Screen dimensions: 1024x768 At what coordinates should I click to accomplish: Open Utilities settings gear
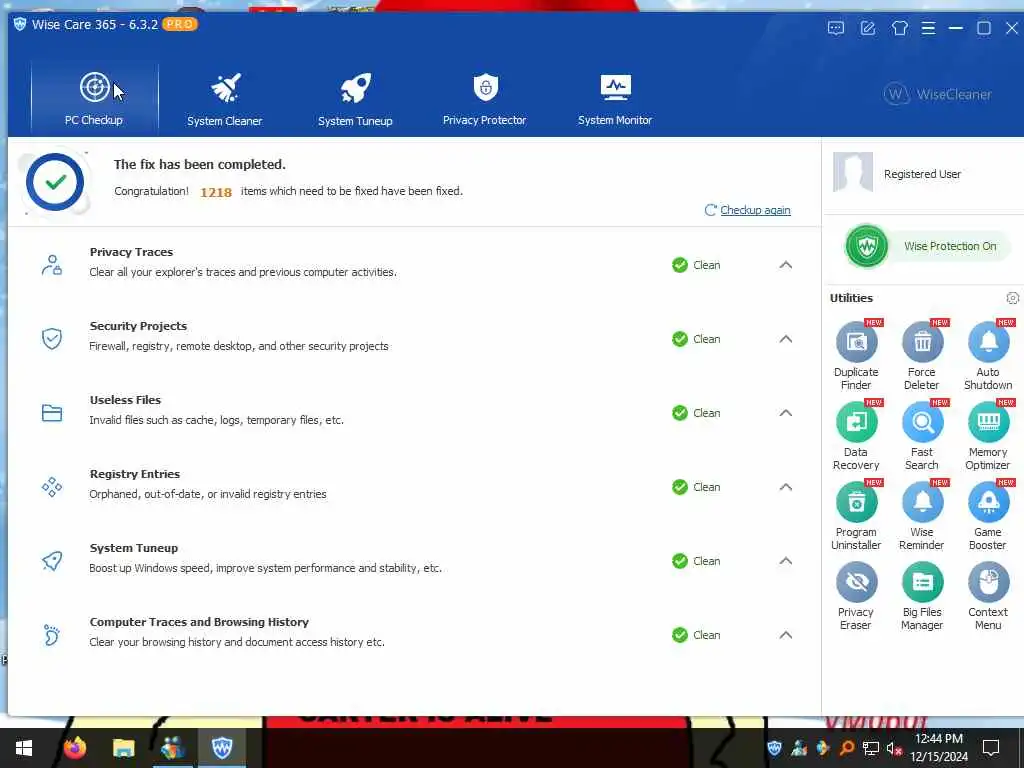[x=1012, y=298]
